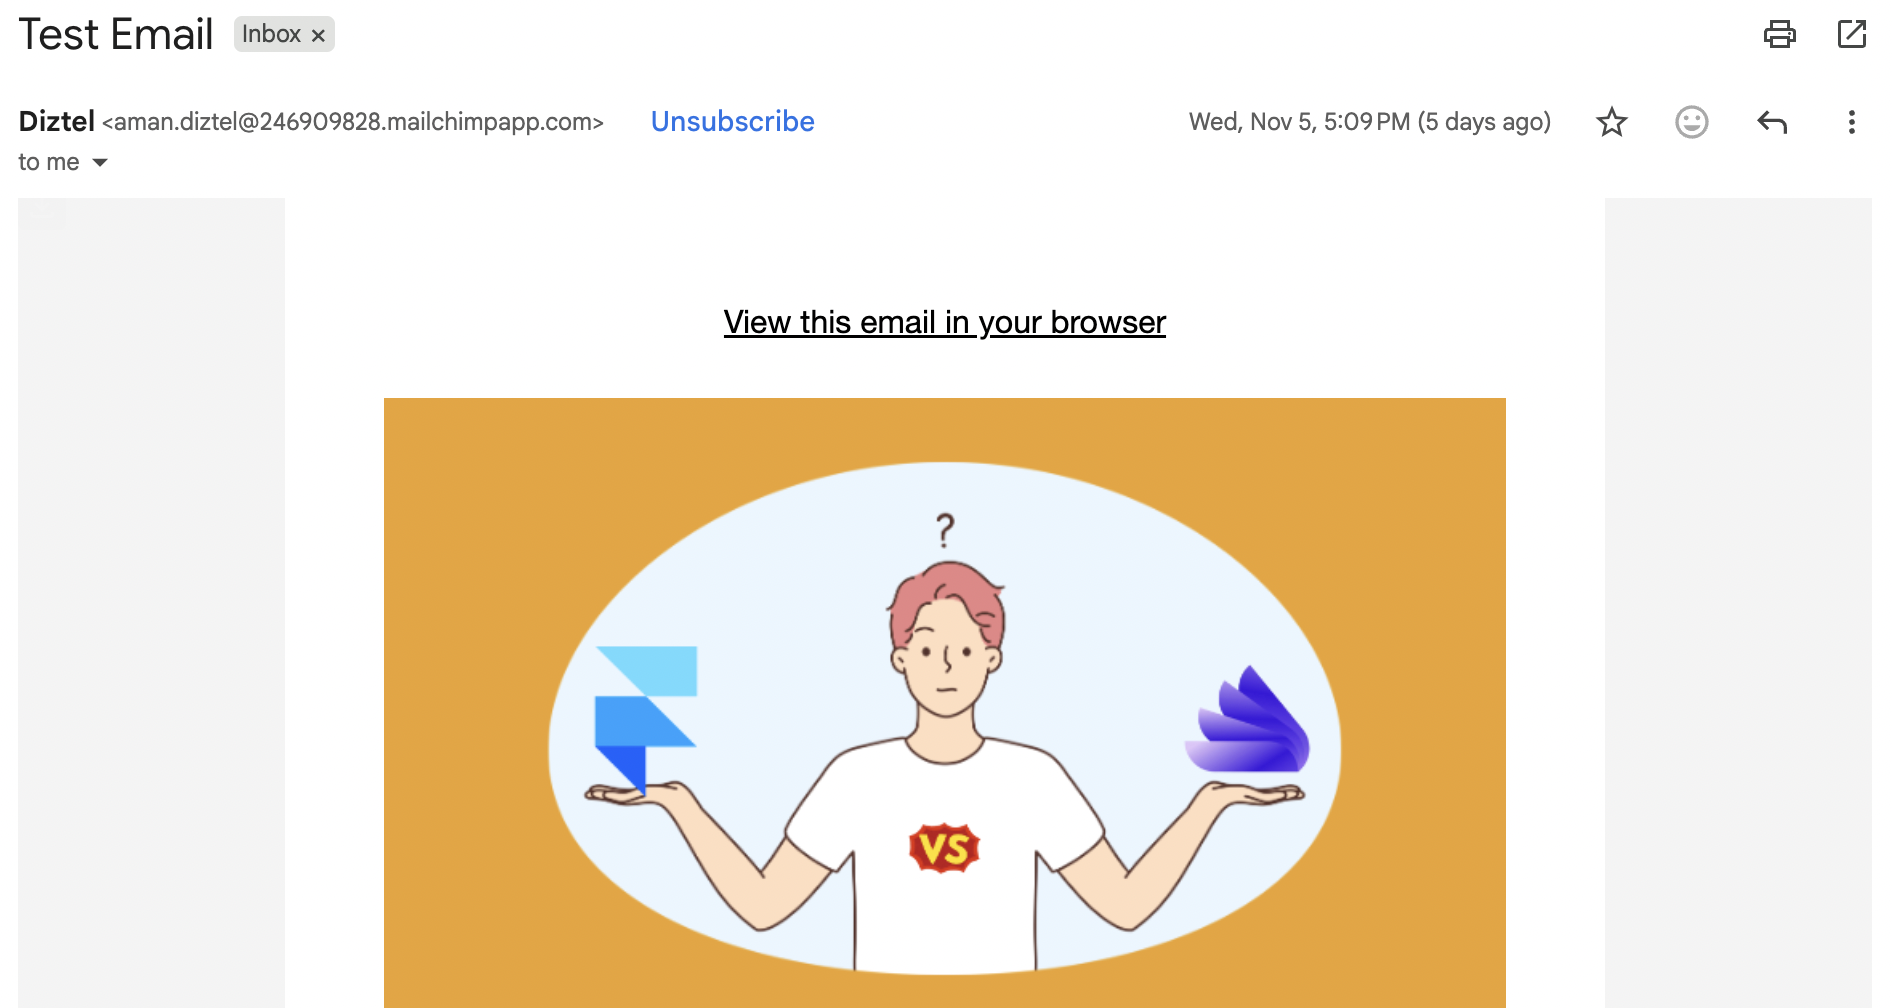Click the VS badge on the shirt
This screenshot has width=1892, height=1008.
pos(944,848)
